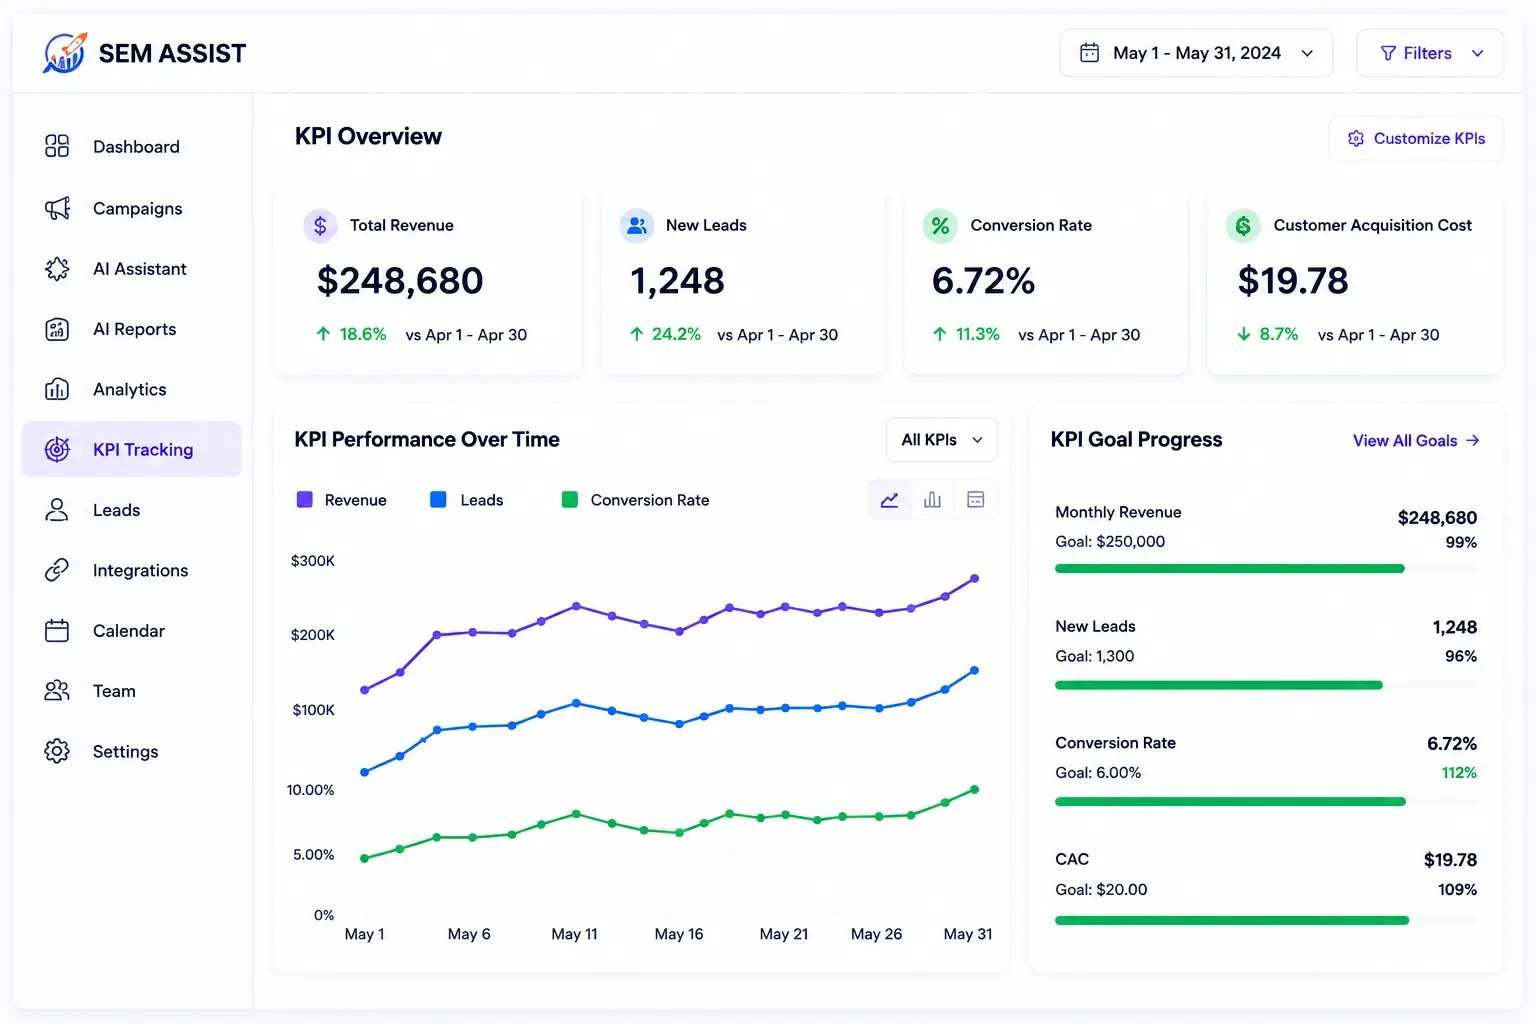Screen dimensions: 1536x1024
Task: Open Leads in the sidebar
Action: click(132, 510)
